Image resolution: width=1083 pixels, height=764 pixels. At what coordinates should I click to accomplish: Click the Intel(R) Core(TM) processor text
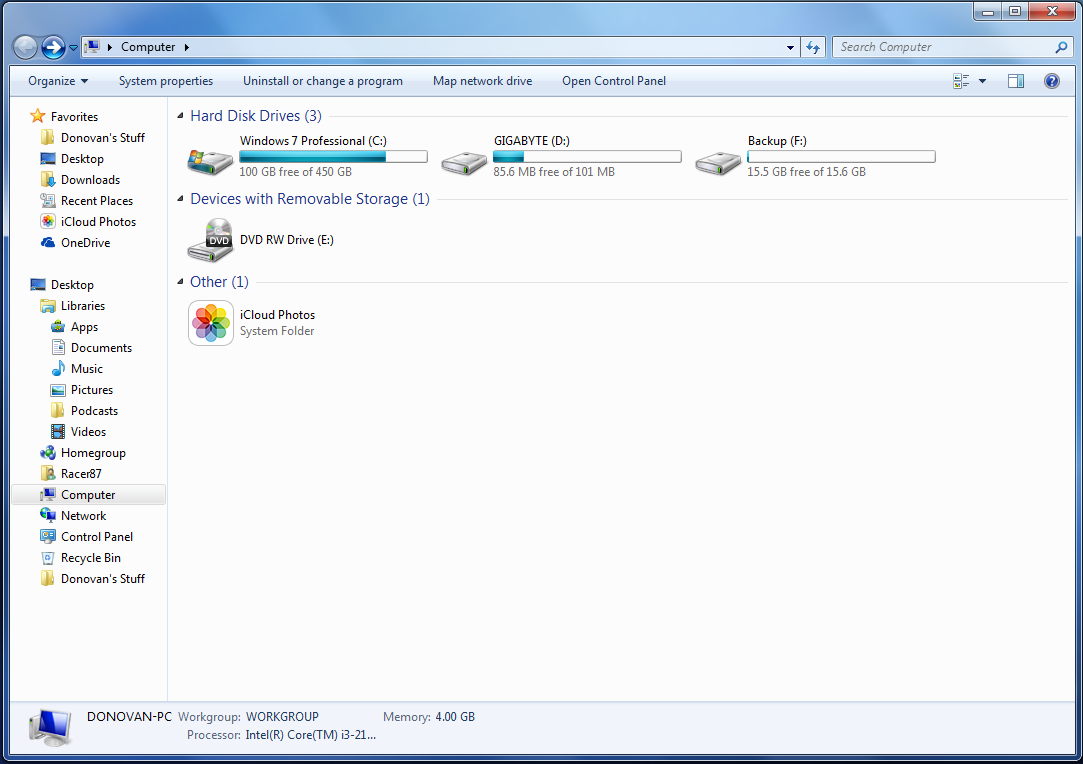click(310, 735)
